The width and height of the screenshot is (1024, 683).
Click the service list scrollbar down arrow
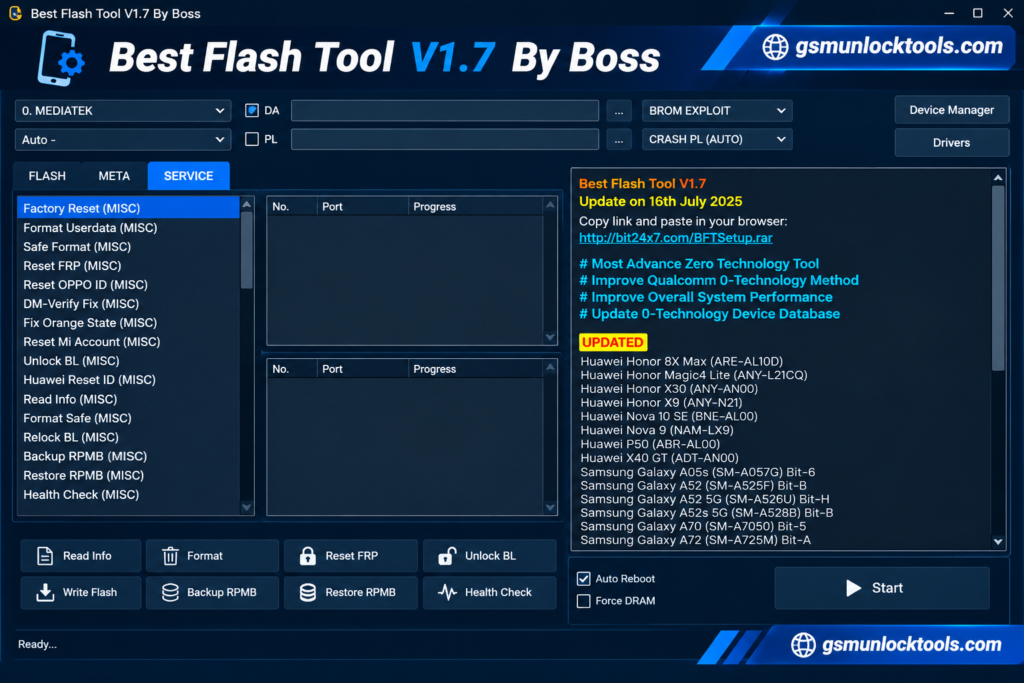(x=247, y=507)
